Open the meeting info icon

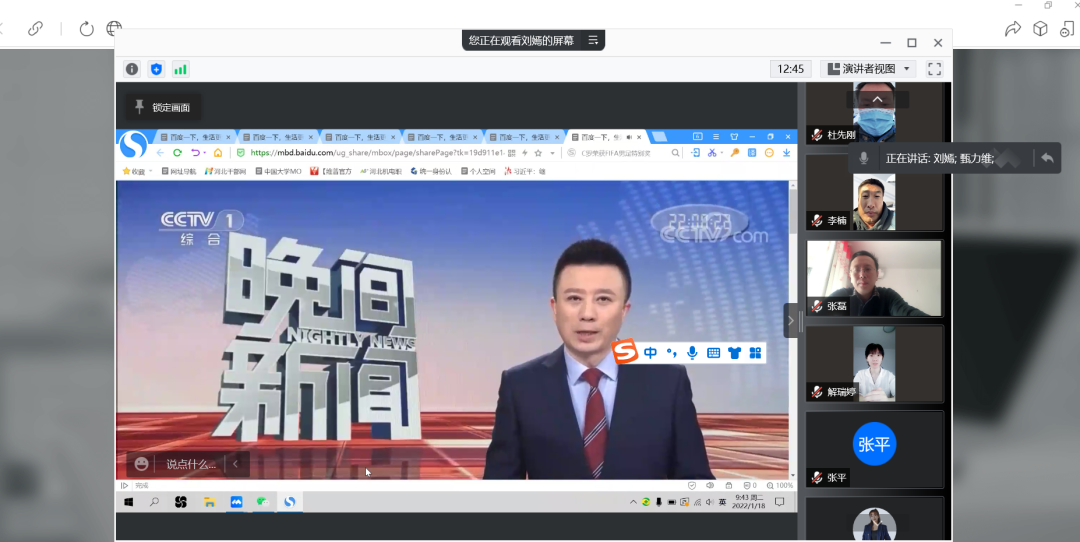[x=132, y=69]
